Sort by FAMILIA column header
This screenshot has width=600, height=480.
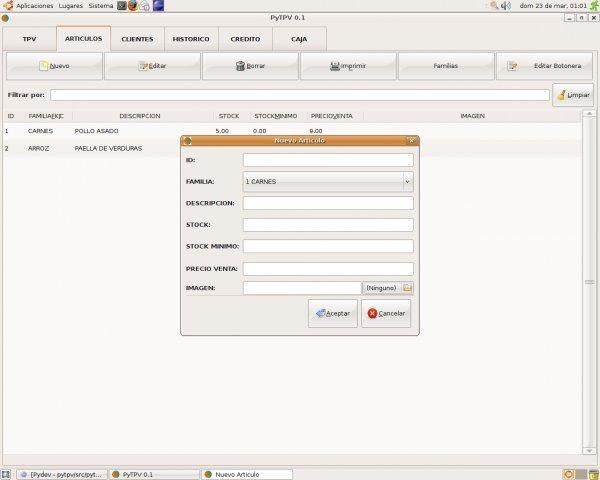pyautogui.click(x=46, y=116)
